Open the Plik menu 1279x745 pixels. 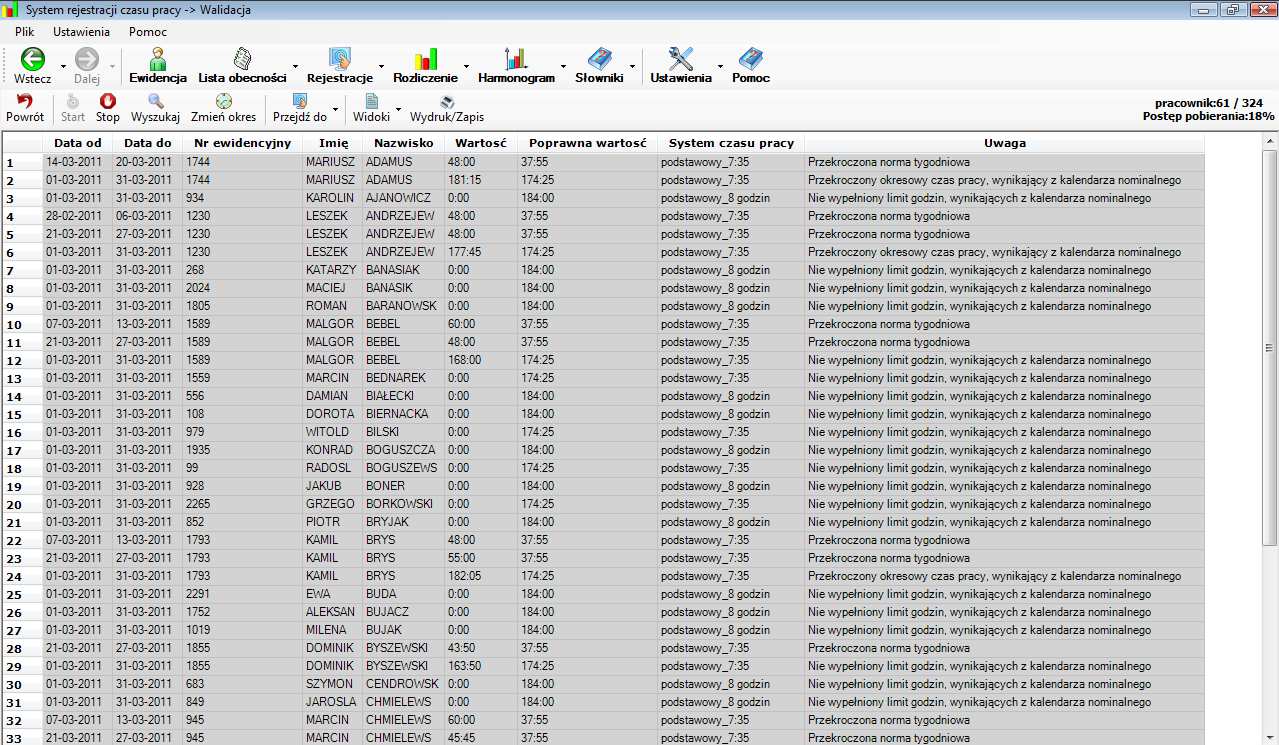tap(25, 32)
